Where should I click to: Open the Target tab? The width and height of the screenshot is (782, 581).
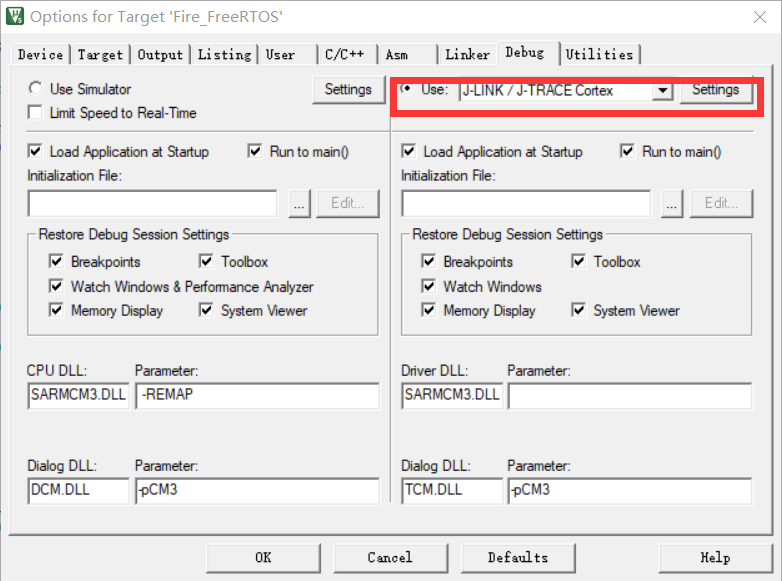100,54
